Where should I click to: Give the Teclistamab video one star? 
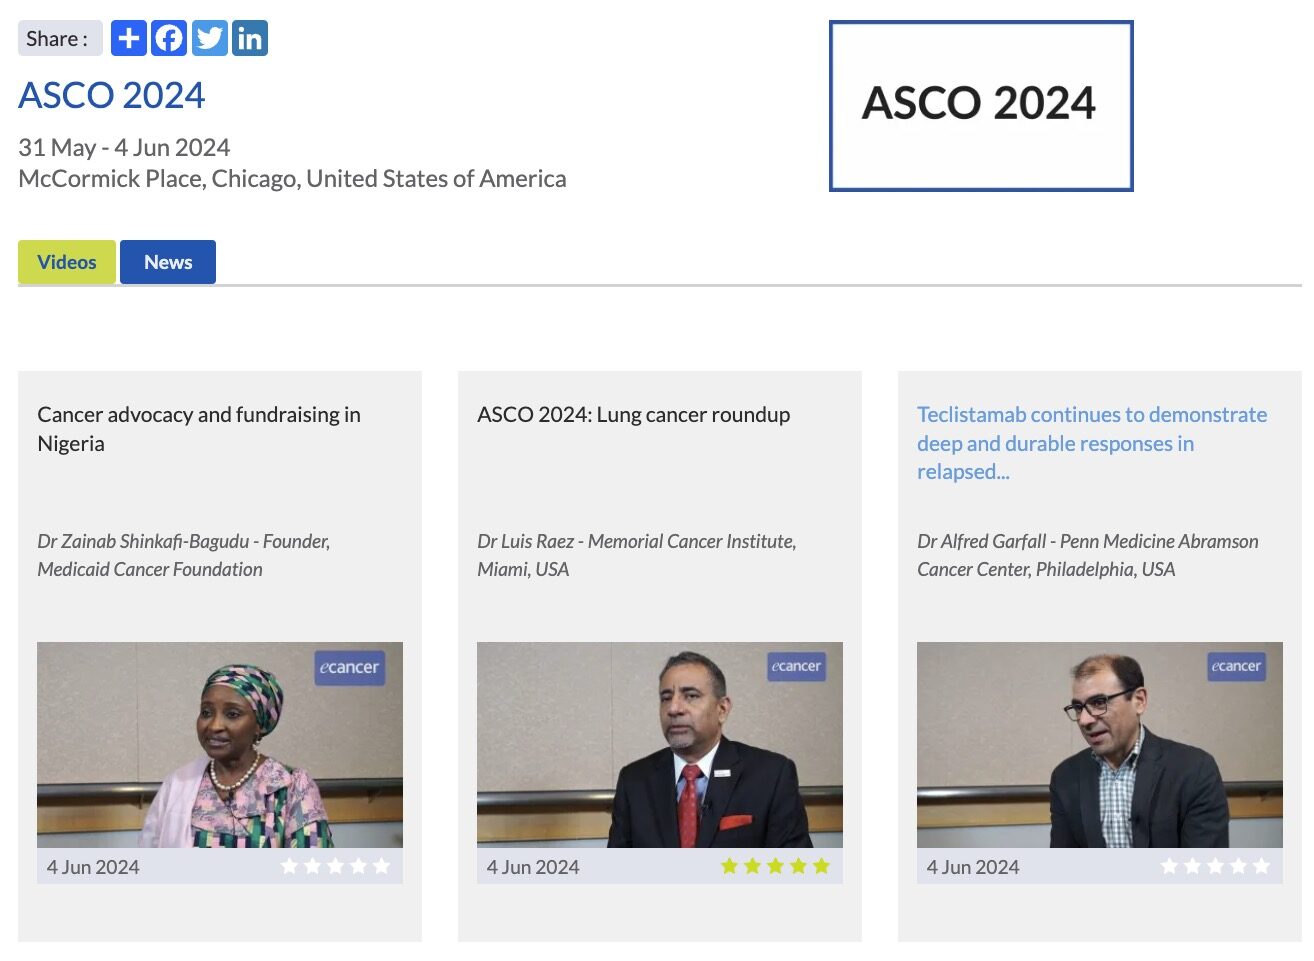pyautogui.click(x=1169, y=866)
